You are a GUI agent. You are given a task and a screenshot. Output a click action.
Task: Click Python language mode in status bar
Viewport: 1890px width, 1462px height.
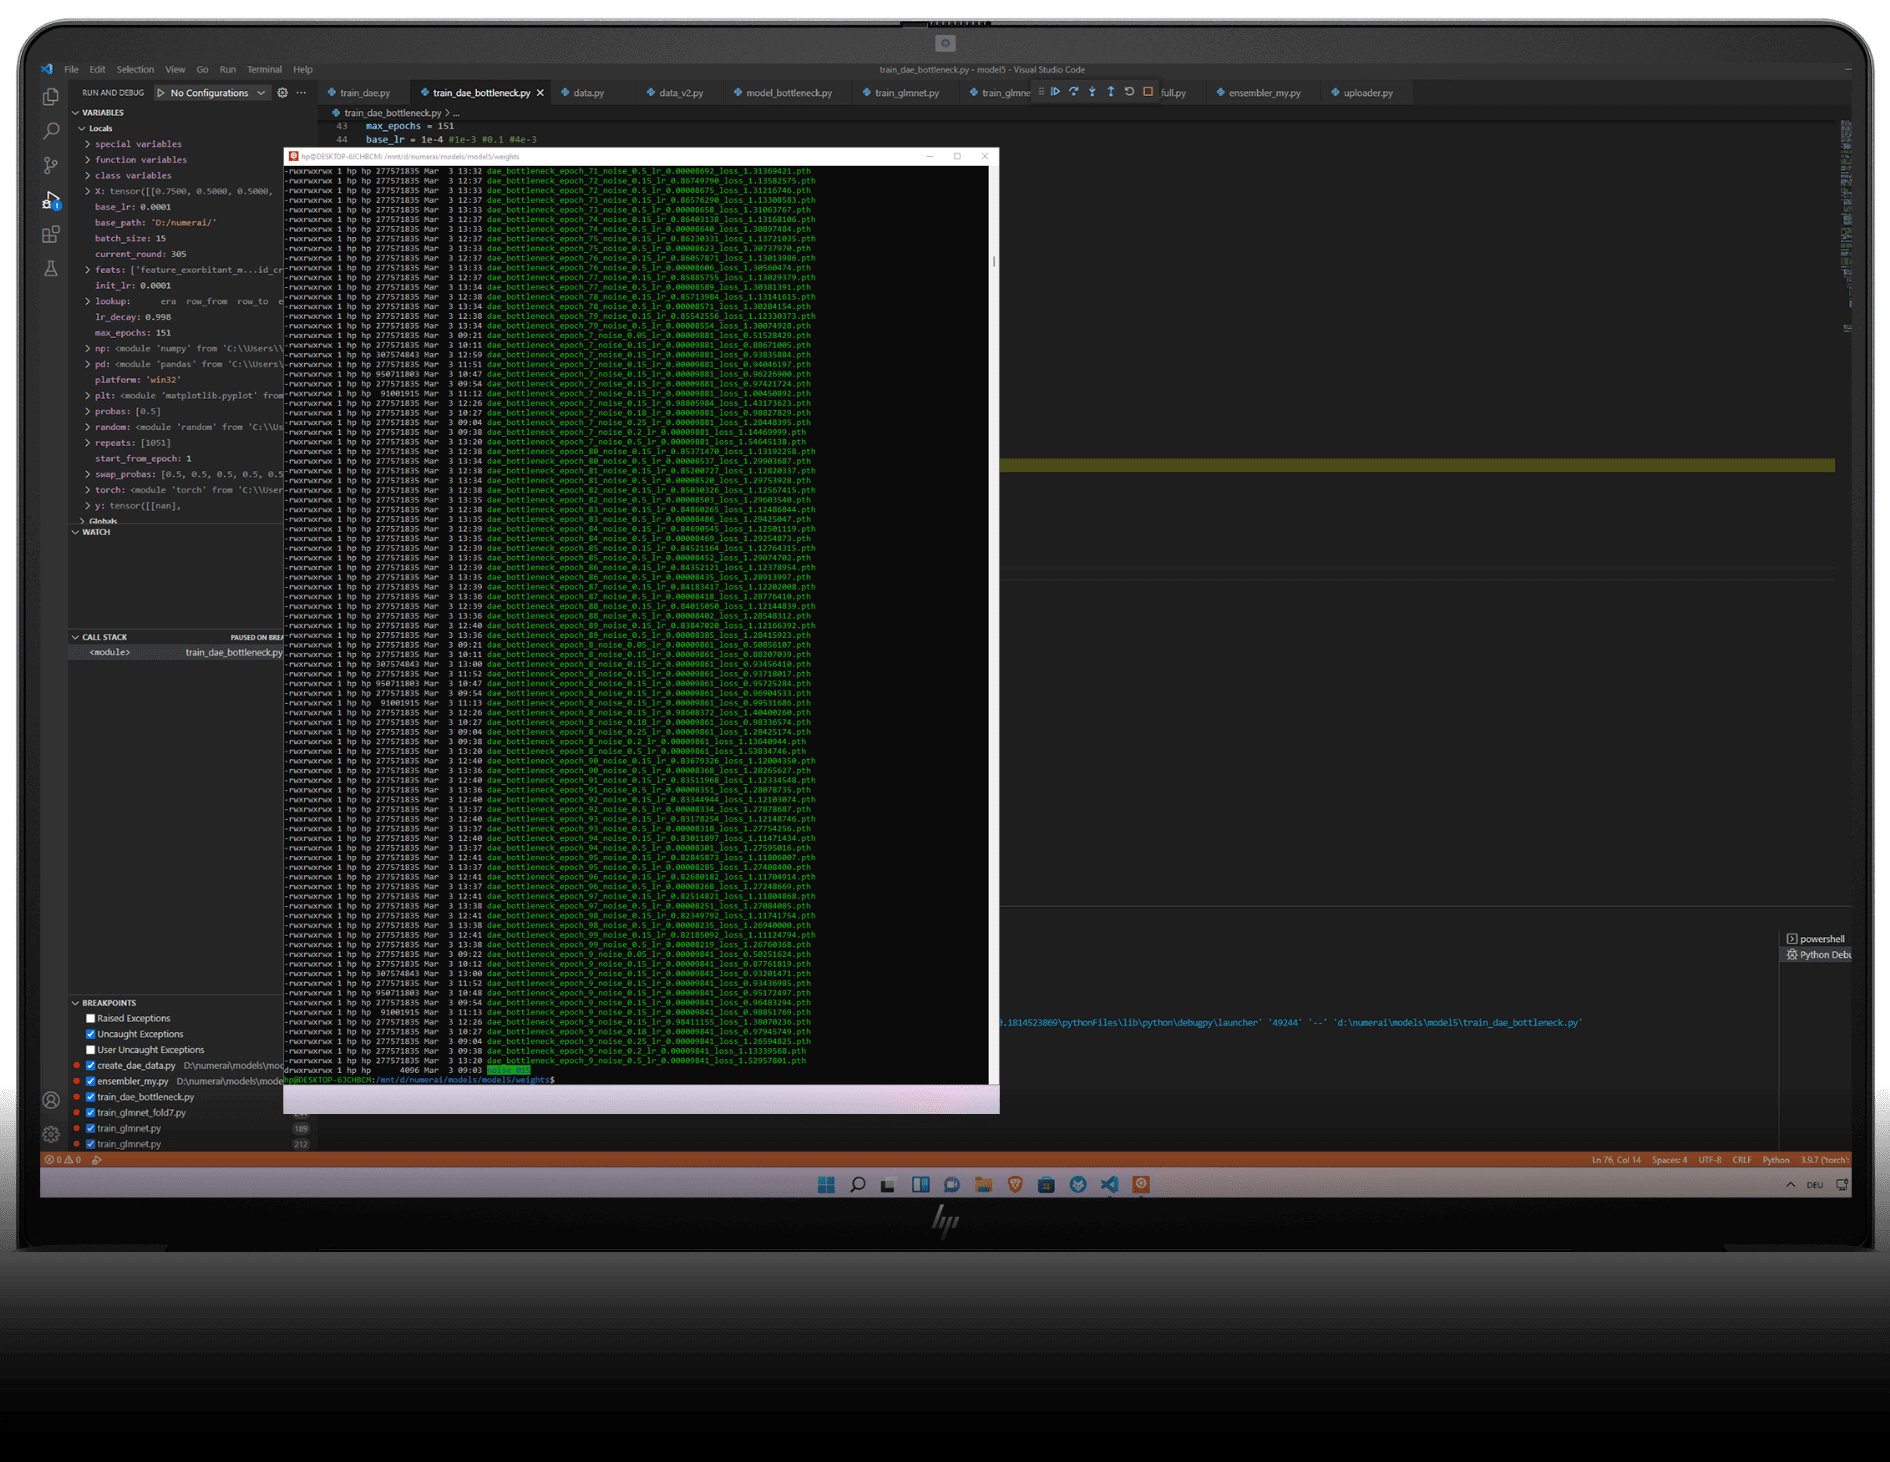[1776, 1160]
